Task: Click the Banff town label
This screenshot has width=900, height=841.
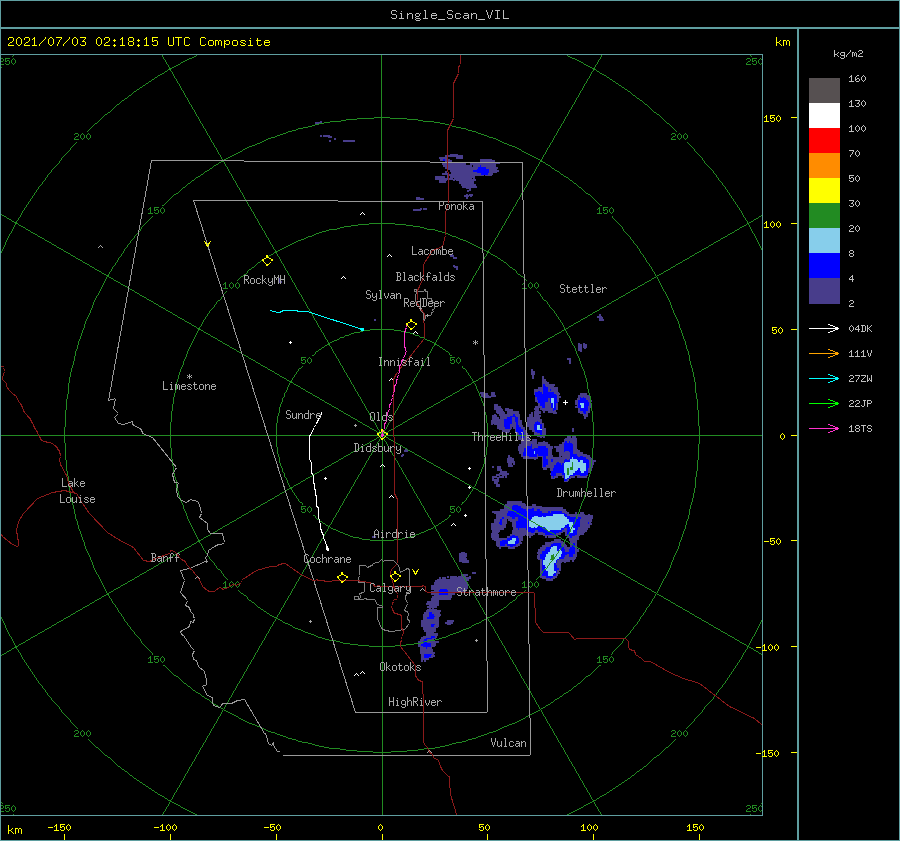Action: (x=165, y=558)
